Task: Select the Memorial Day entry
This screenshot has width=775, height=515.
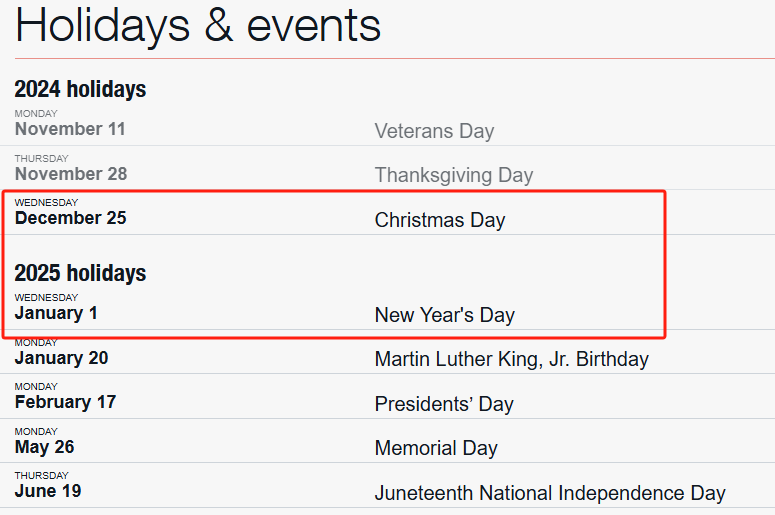Action: tap(436, 448)
